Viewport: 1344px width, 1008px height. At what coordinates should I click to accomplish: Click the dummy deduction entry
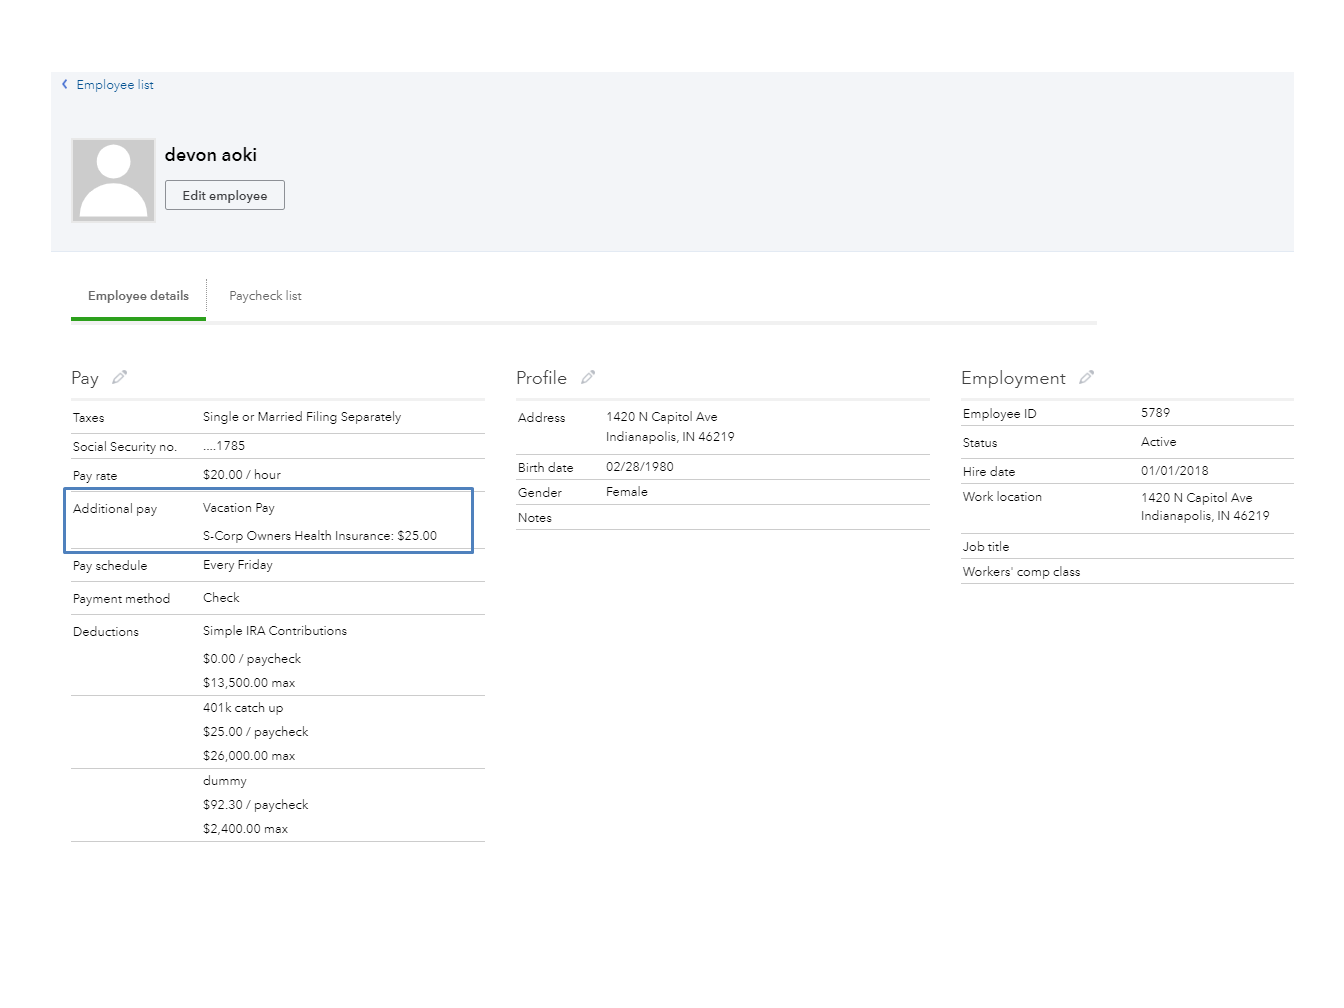pos(225,781)
